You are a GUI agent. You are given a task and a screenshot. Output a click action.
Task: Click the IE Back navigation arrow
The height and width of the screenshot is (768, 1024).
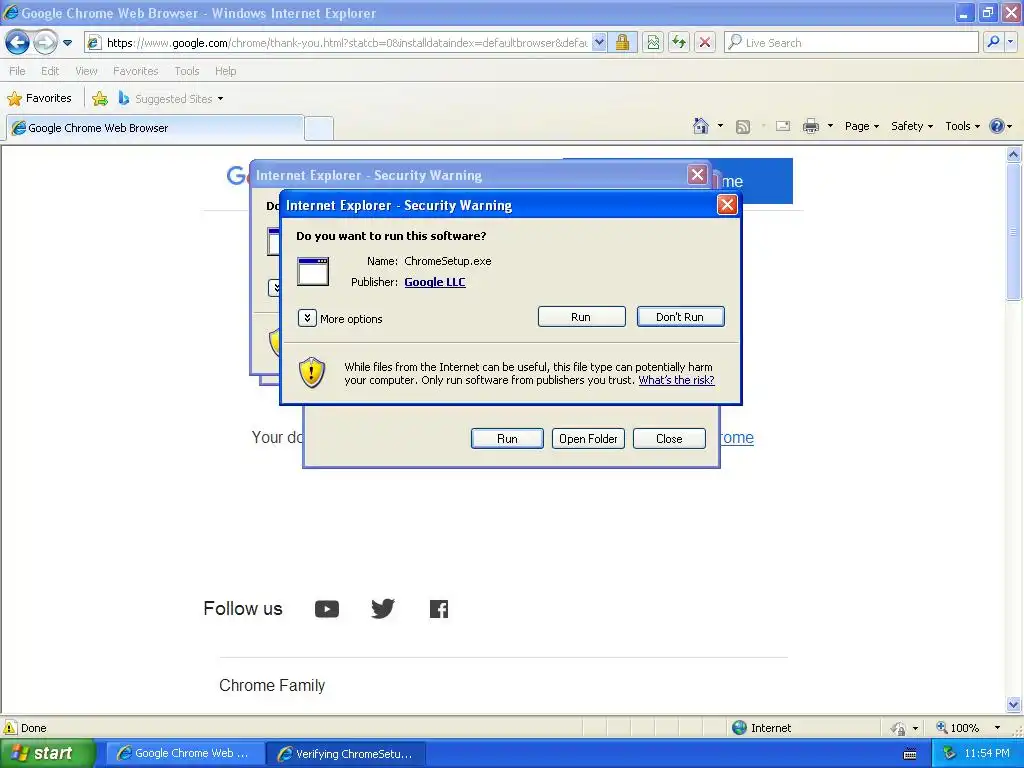point(18,42)
